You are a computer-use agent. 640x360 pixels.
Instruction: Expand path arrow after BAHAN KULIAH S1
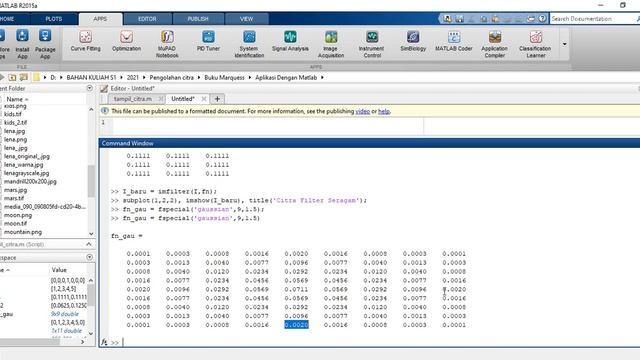[x=121, y=78]
